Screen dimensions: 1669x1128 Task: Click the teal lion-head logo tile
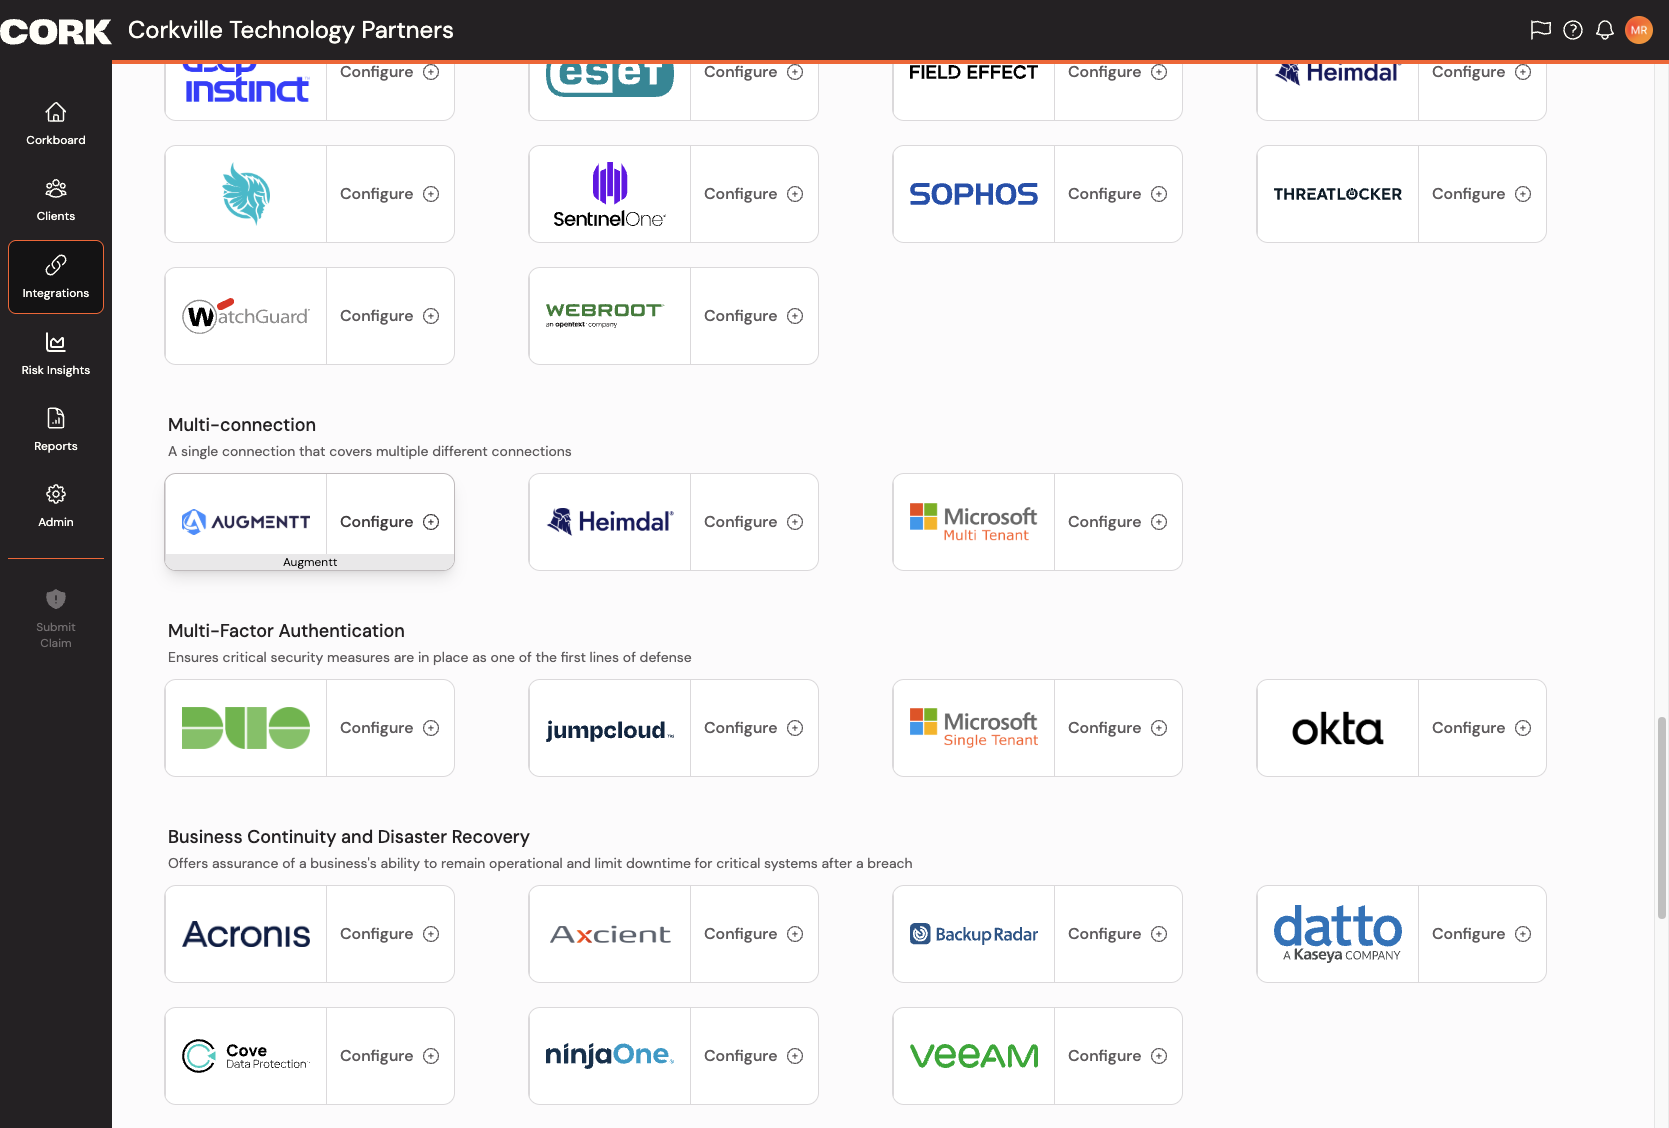coord(246,194)
